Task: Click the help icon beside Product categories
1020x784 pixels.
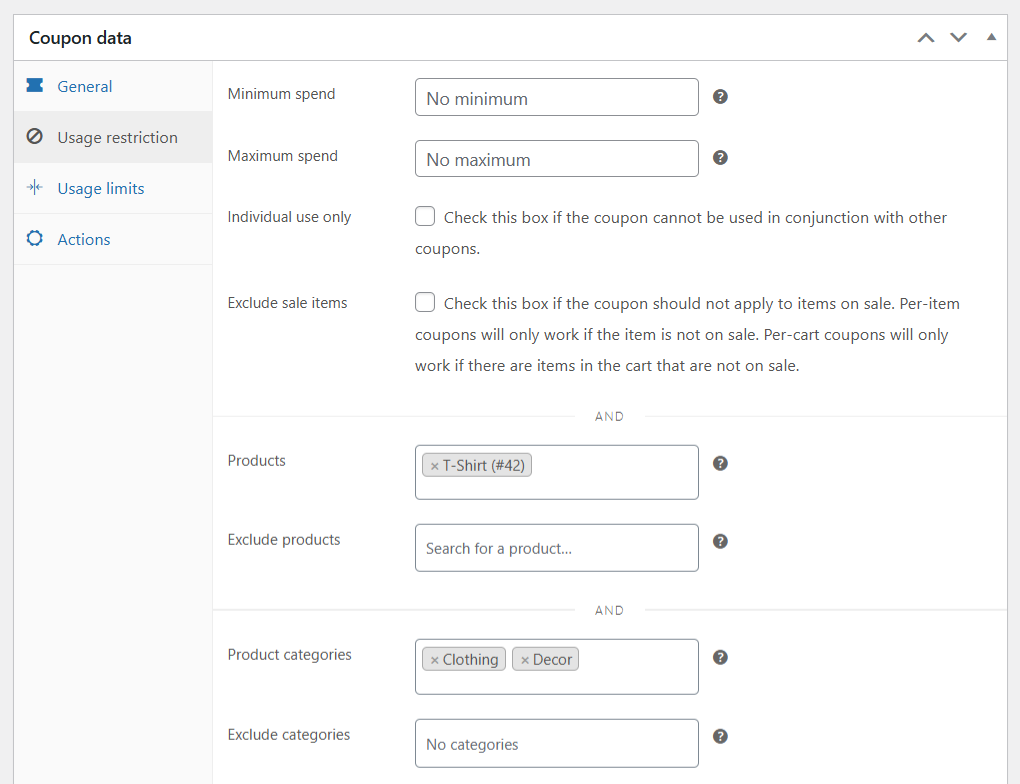Action: 720,657
